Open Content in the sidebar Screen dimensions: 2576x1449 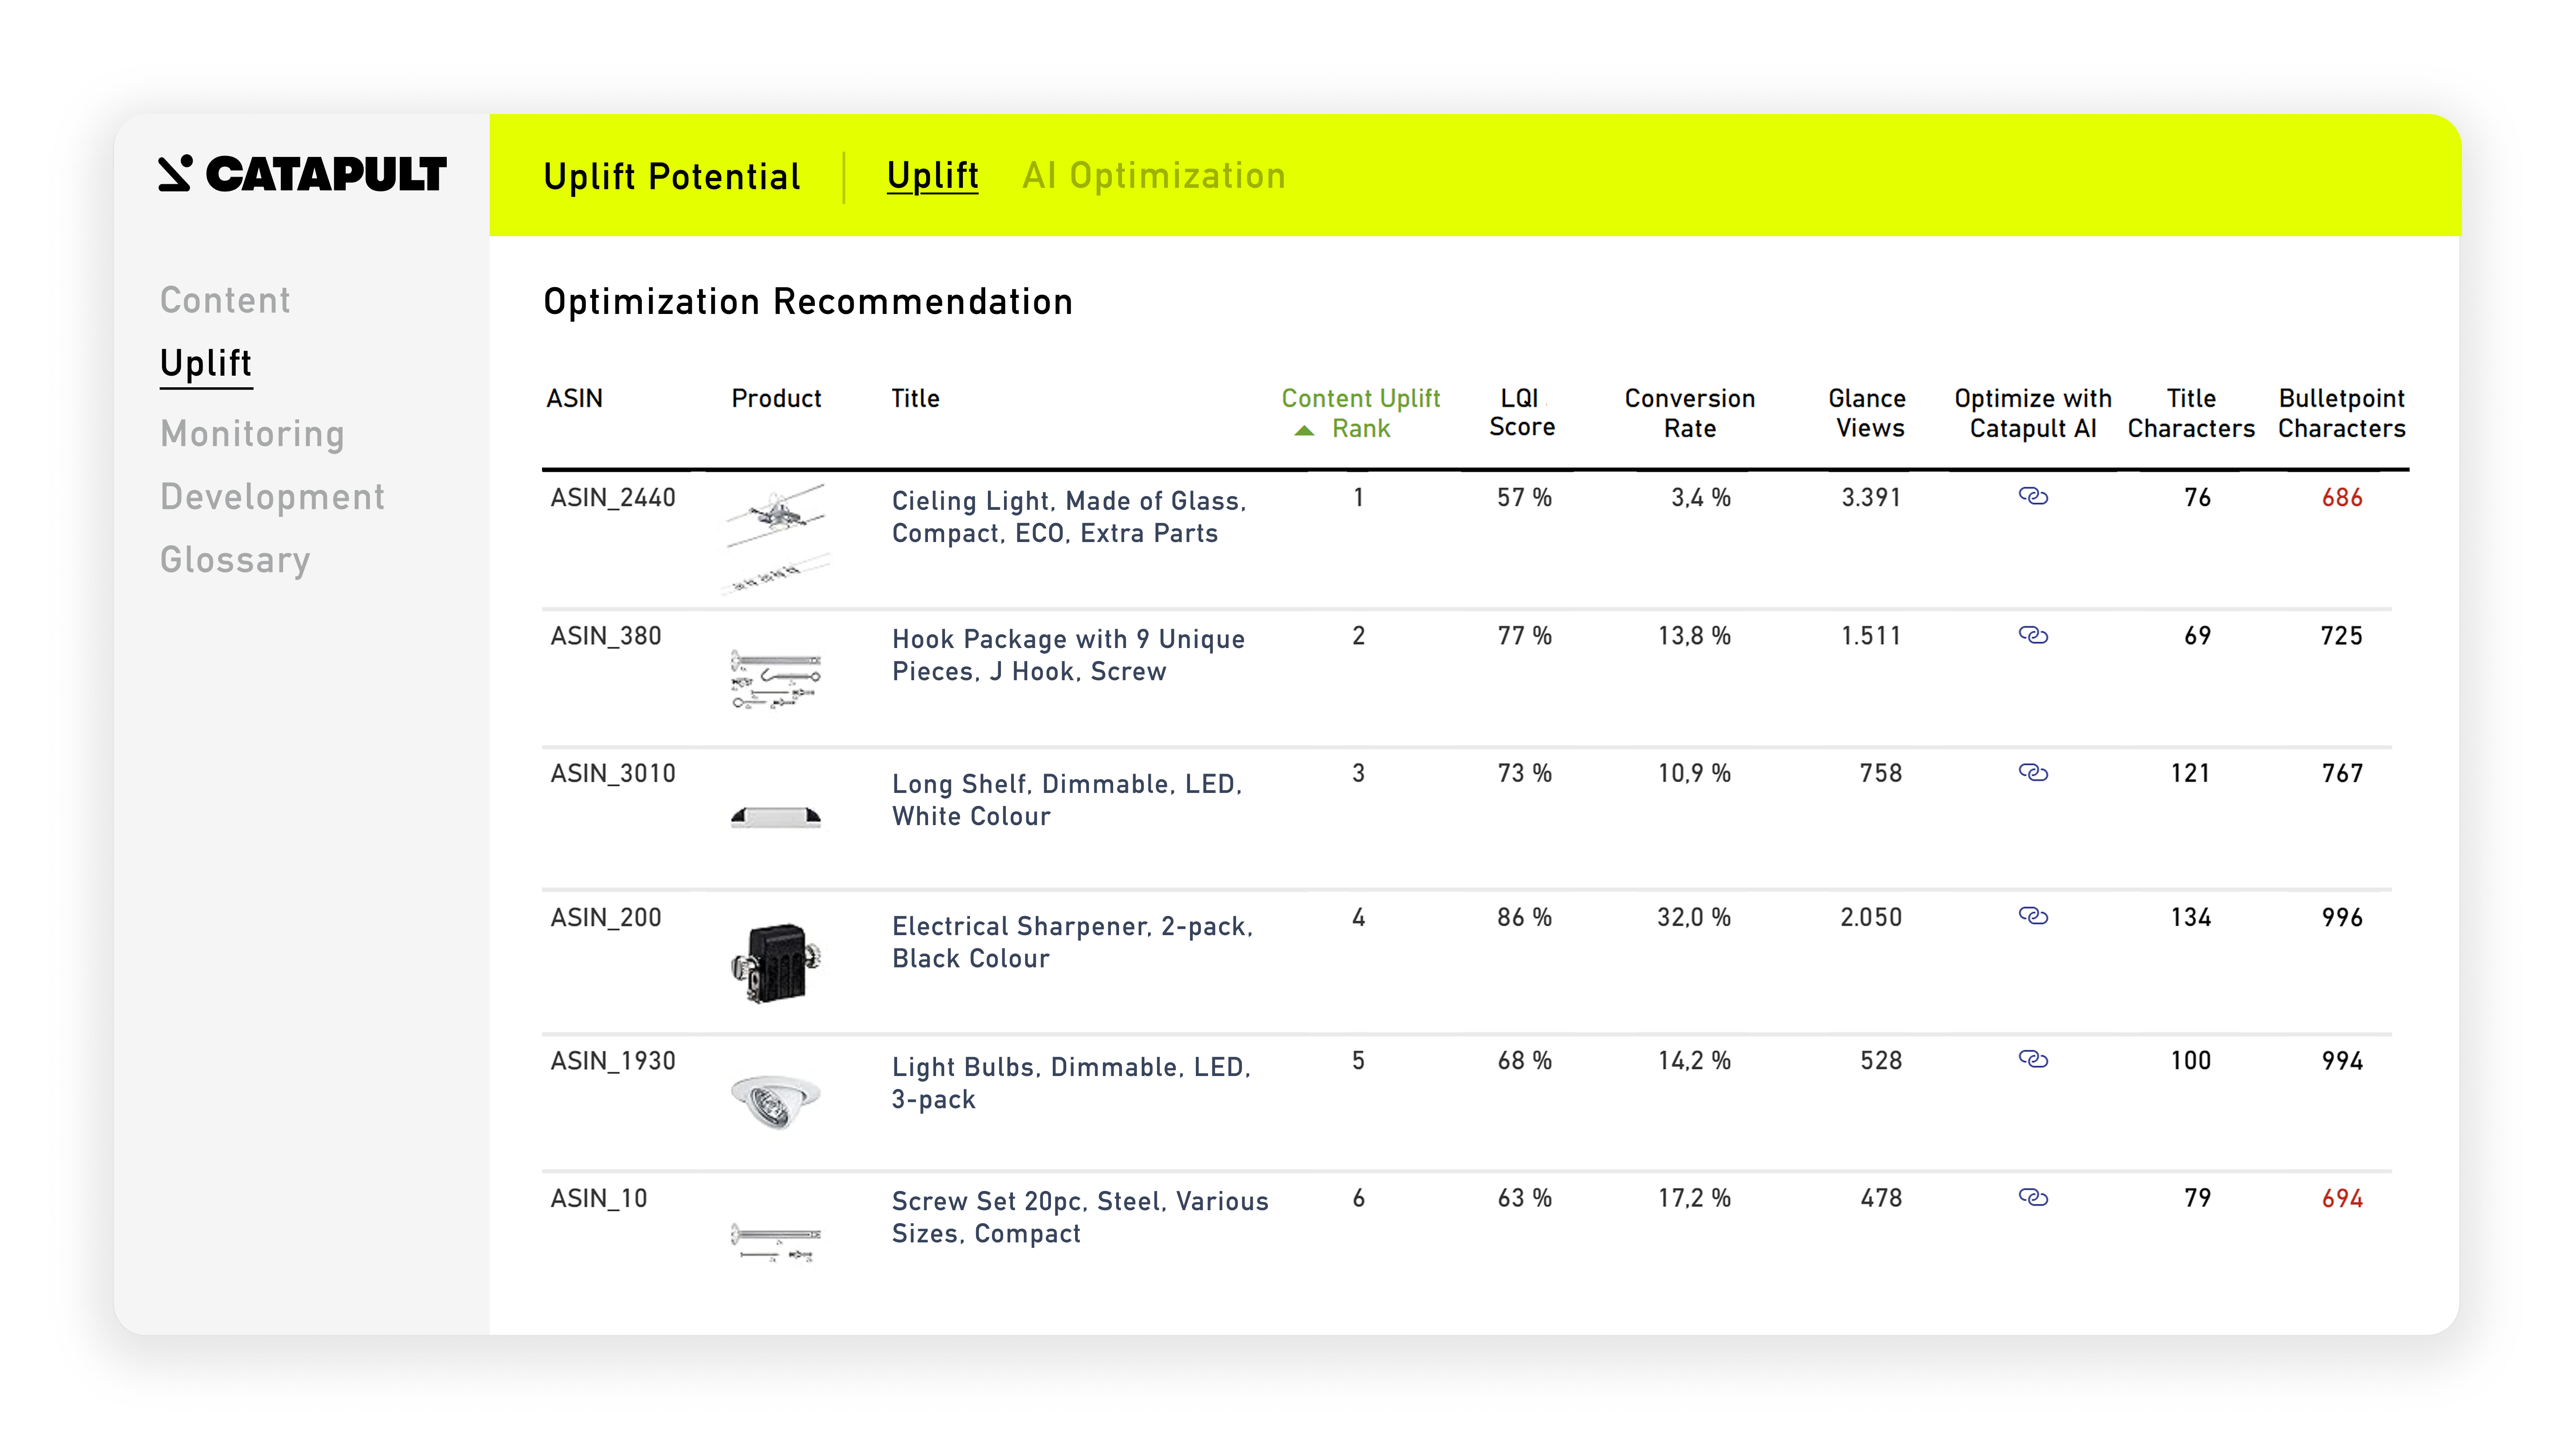point(225,300)
